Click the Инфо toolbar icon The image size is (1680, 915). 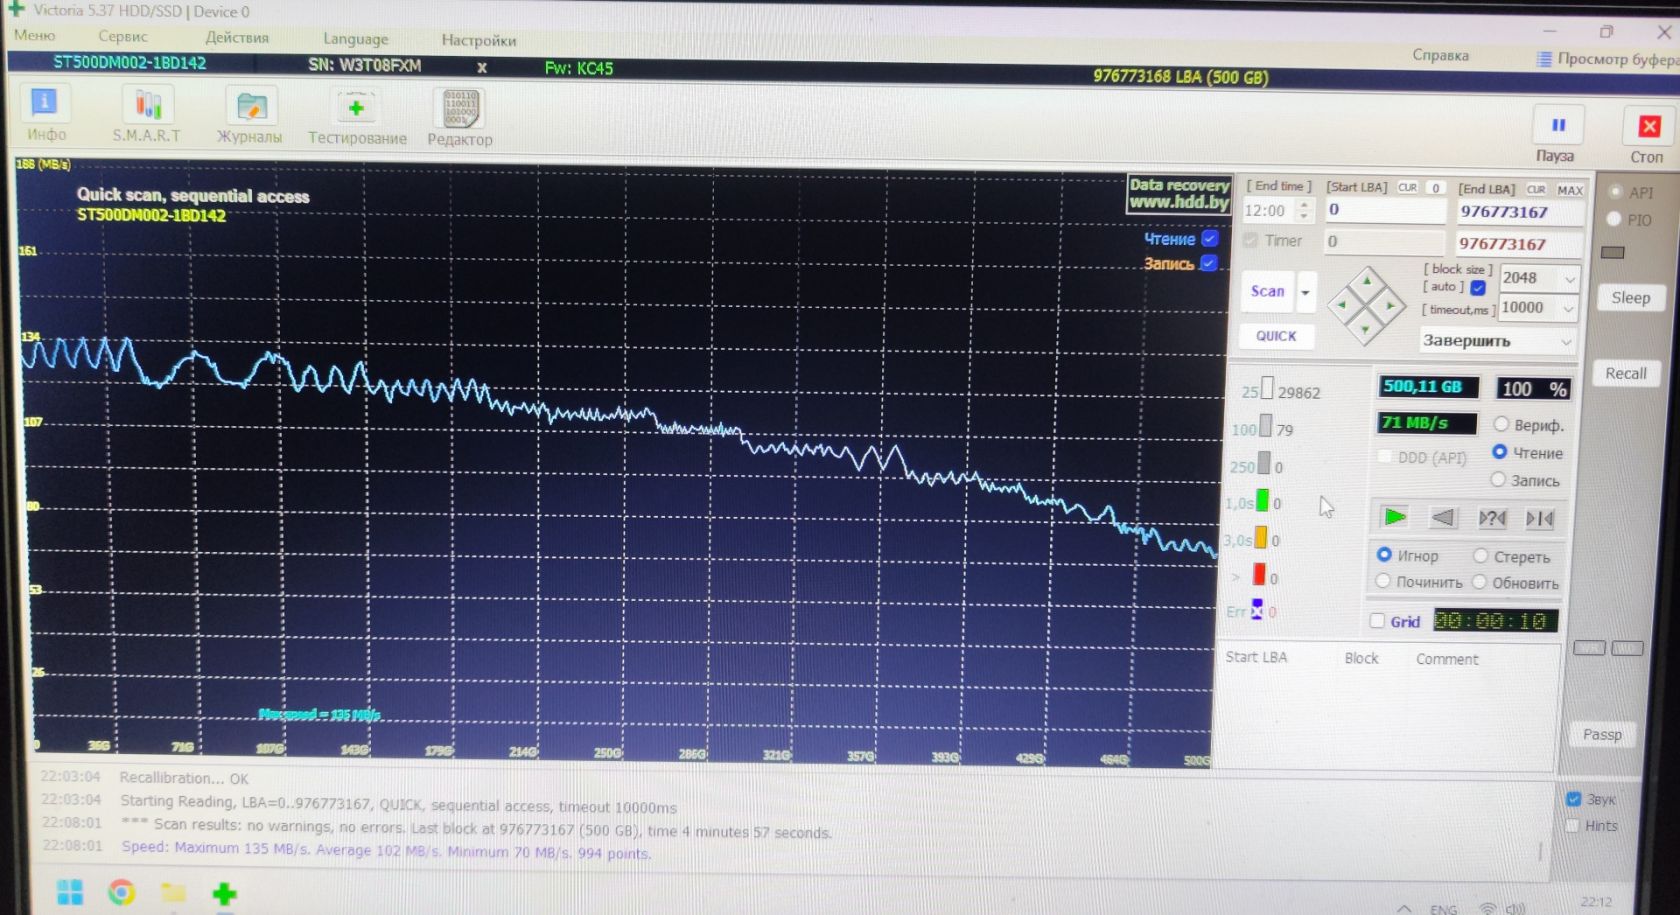(x=45, y=103)
